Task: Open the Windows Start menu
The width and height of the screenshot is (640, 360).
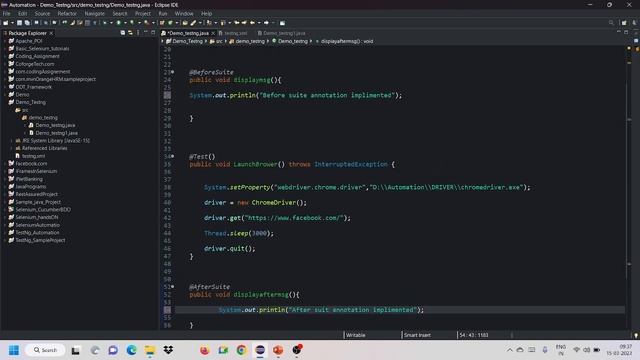Action: [14, 350]
